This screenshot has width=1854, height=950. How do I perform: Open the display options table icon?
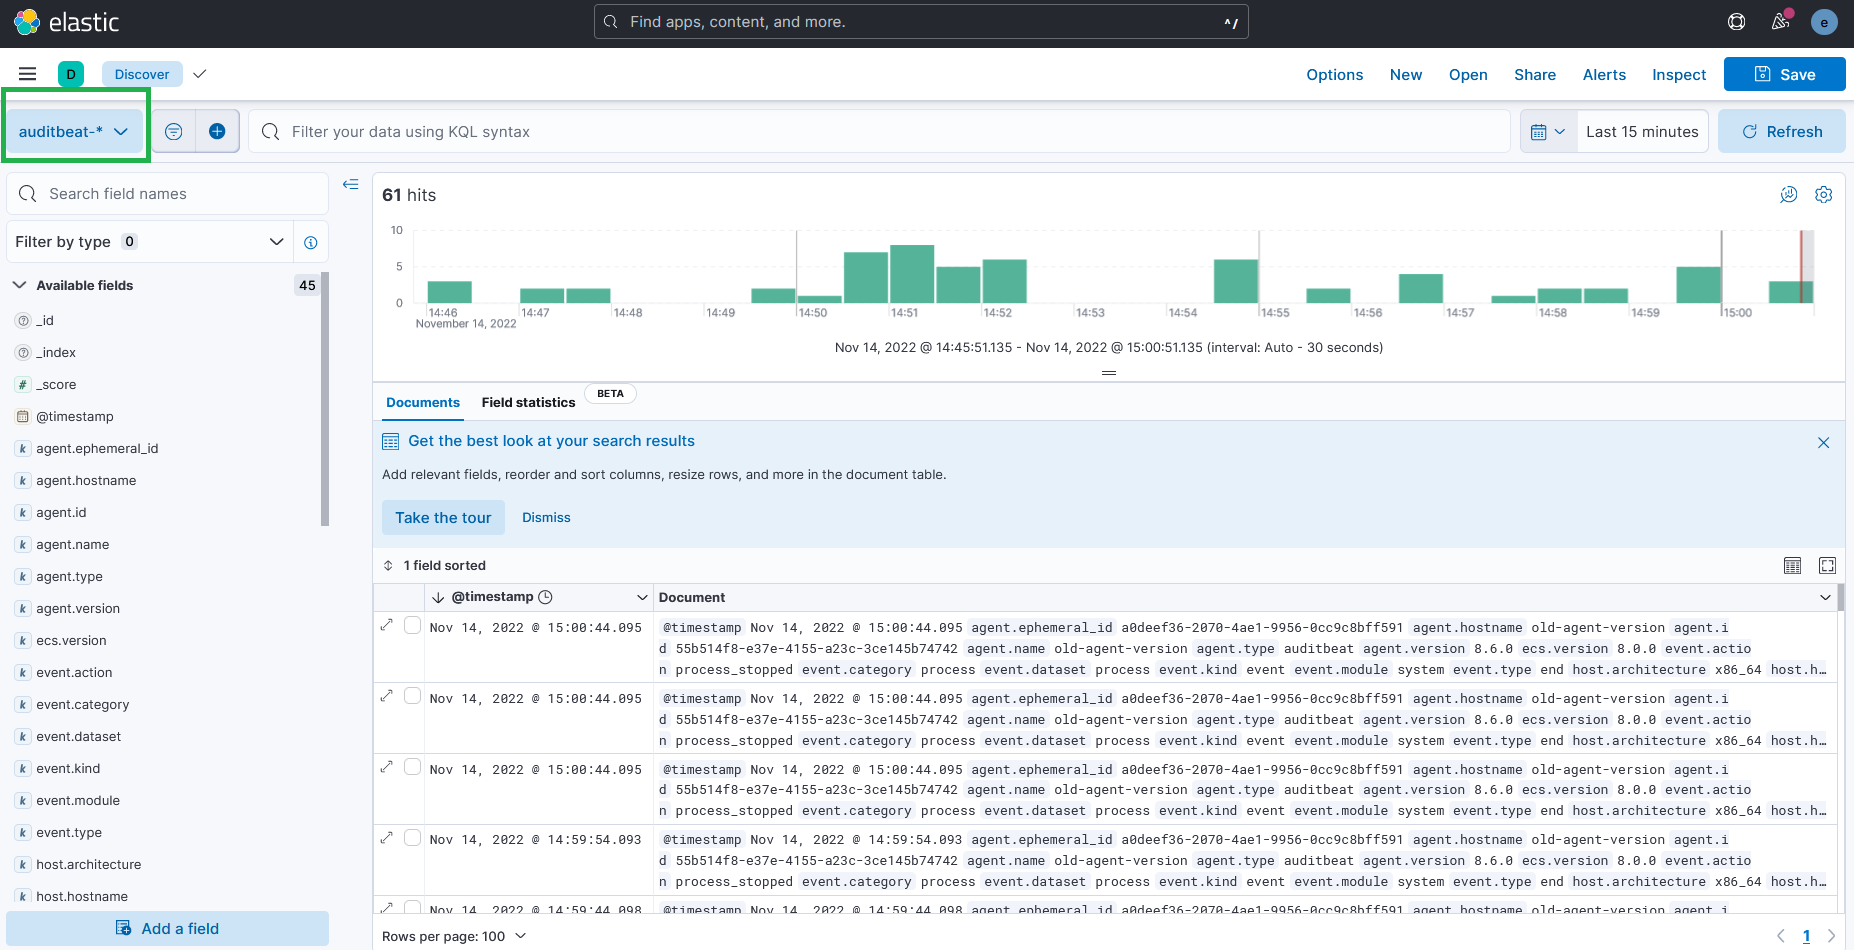coord(1793,566)
